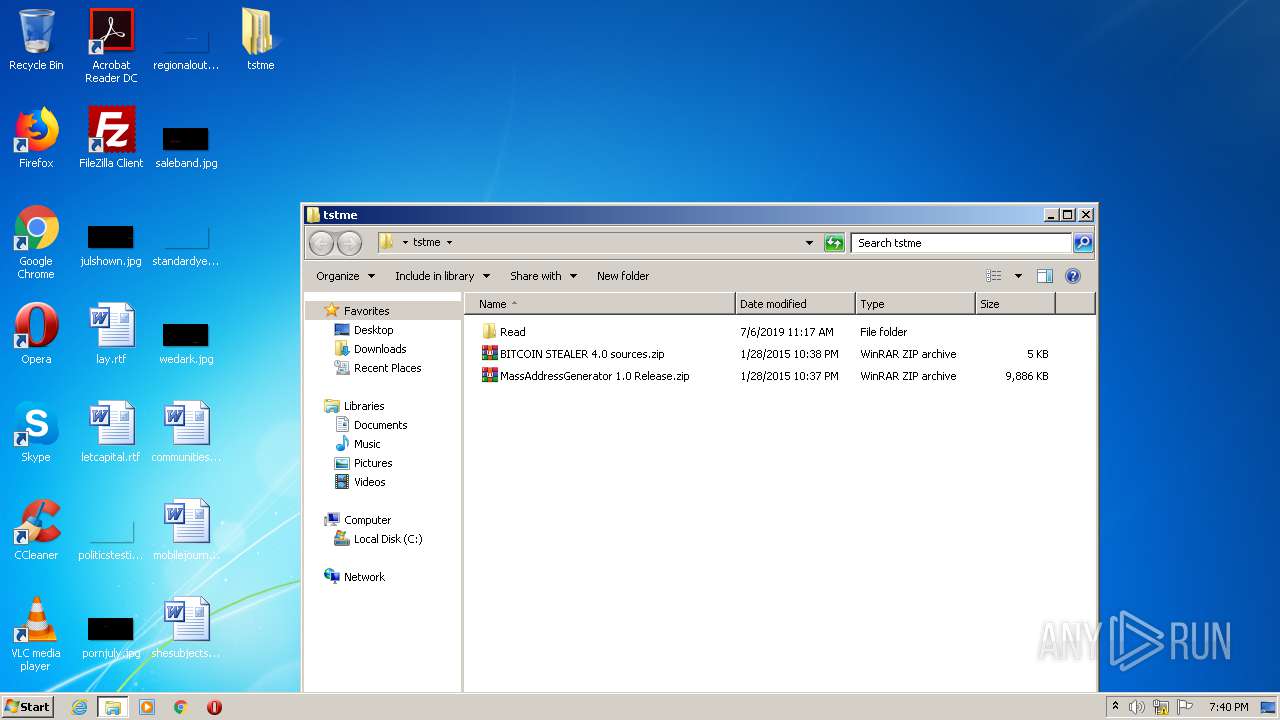Open Include in library dropdown

(442, 276)
